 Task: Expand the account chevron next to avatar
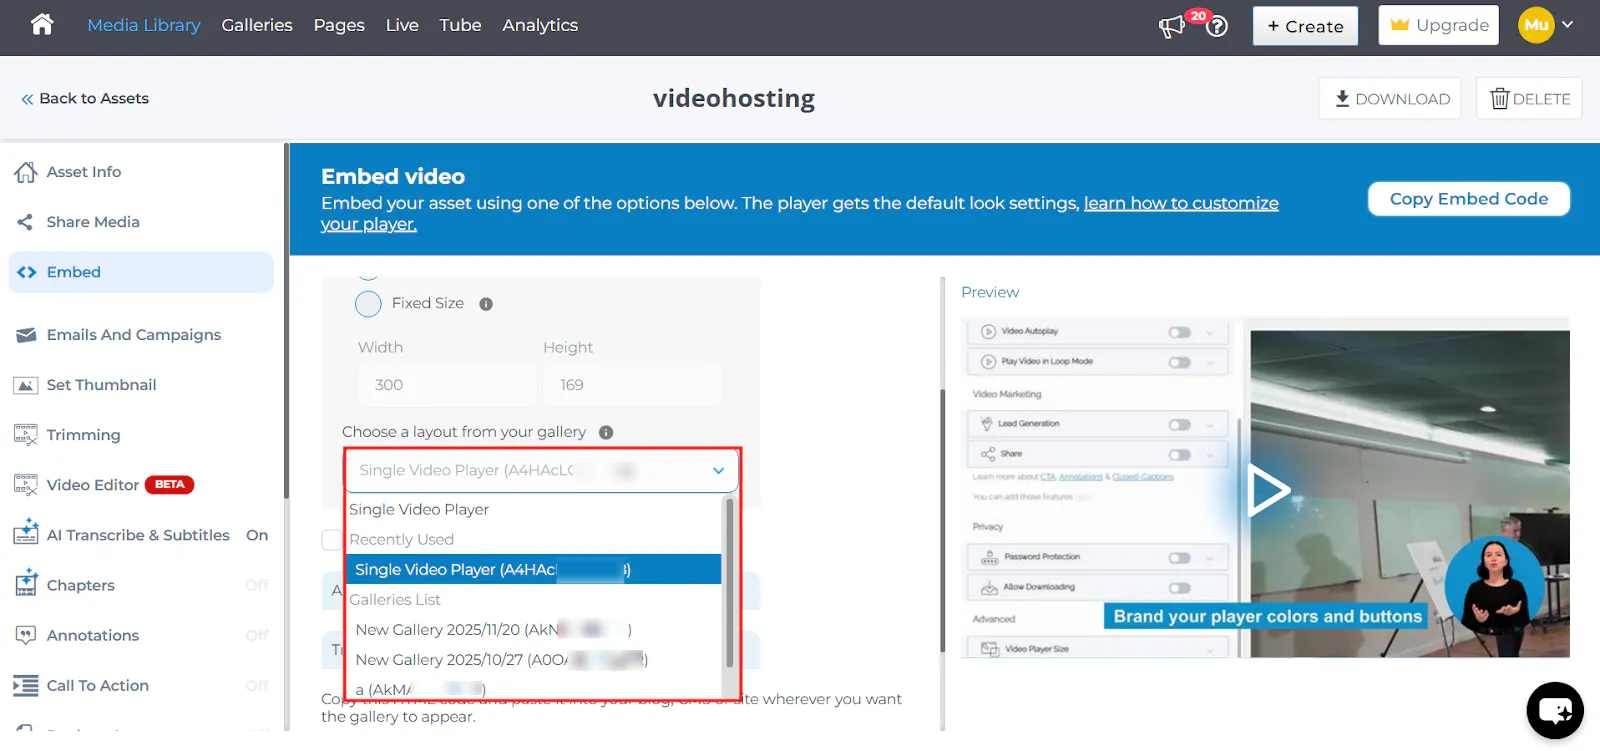coord(1568,25)
